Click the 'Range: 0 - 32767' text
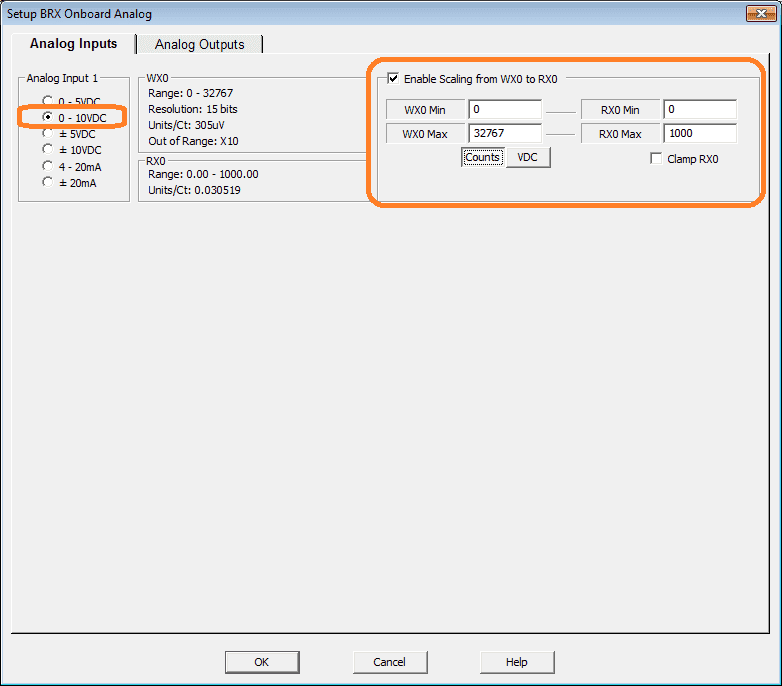Screen dimensions: 782x686 click(x=191, y=93)
